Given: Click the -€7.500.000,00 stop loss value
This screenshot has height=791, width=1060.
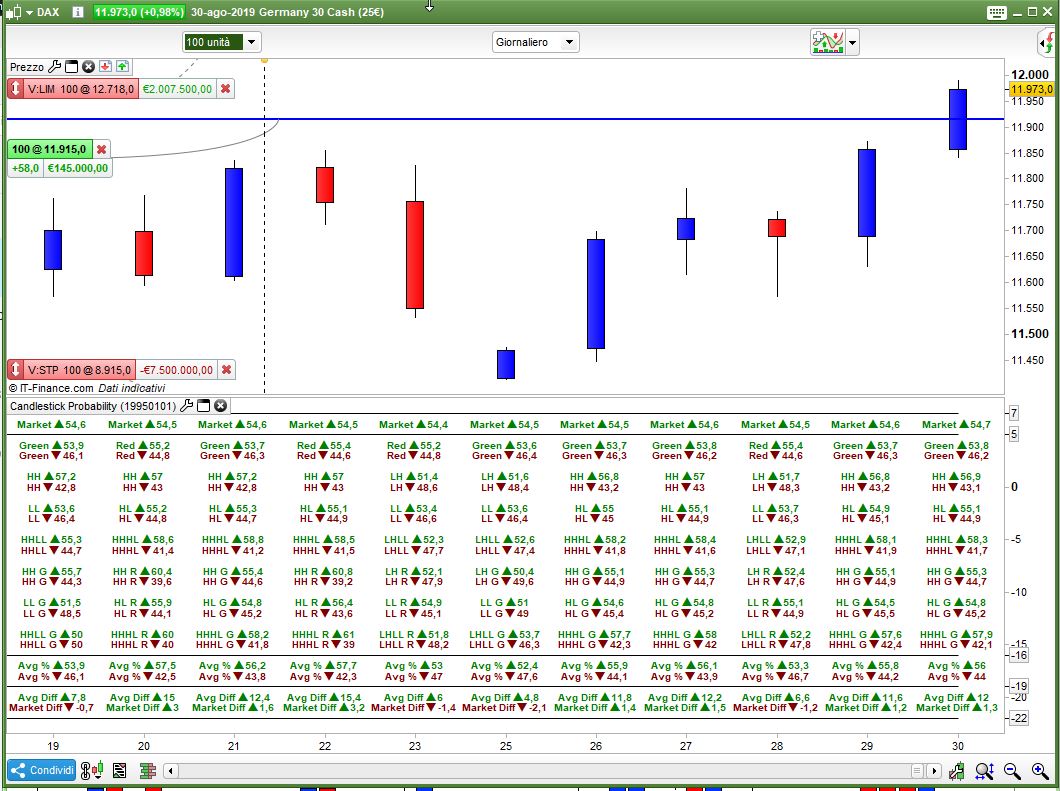Looking at the screenshot, I should (176, 370).
